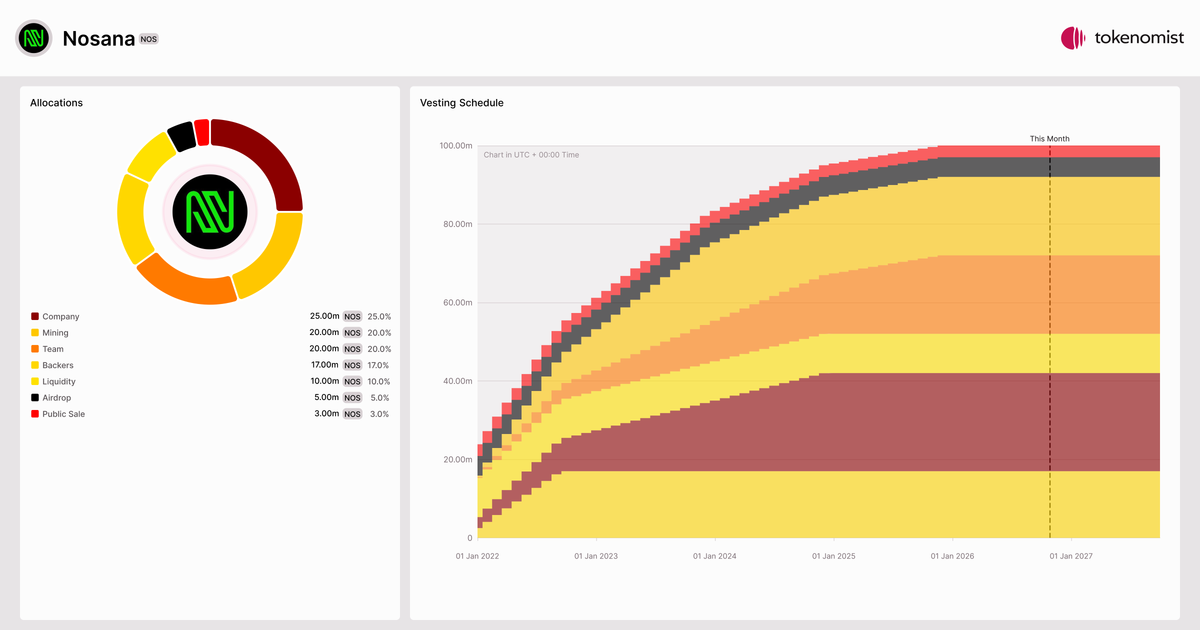The width and height of the screenshot is (1200, 630).
Task: Click the 01 Jan 2027 axis label
Action: (1072, 555)
